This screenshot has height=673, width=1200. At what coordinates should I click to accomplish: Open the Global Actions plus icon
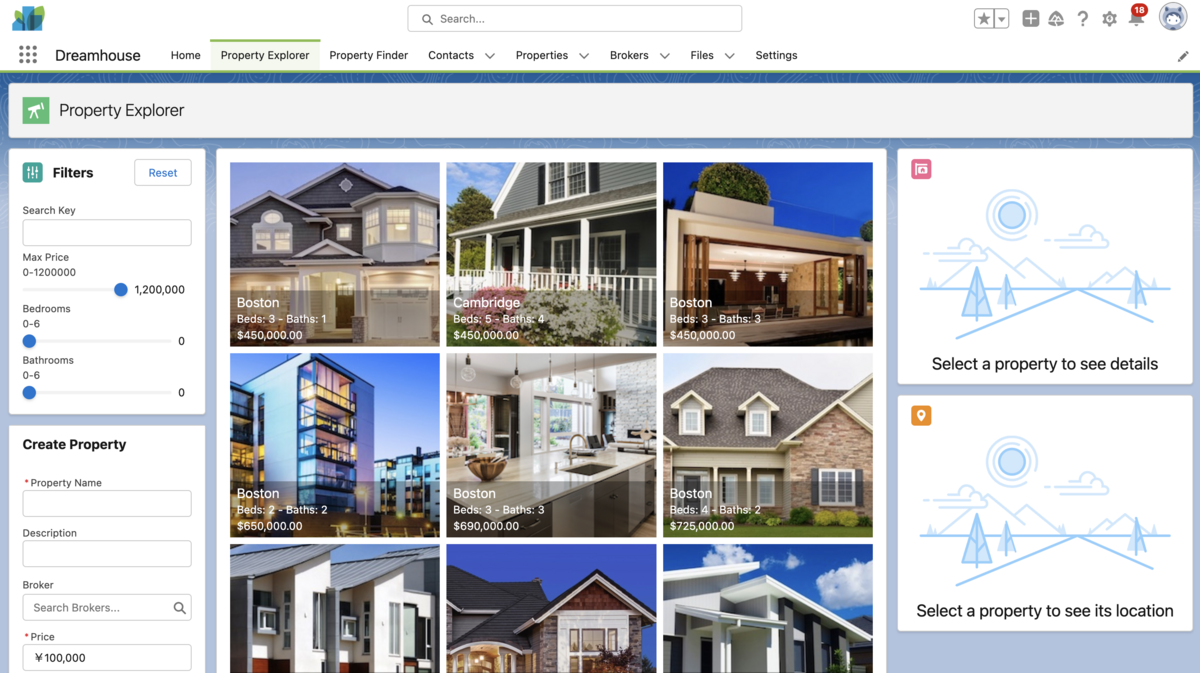pos(1030,19)
